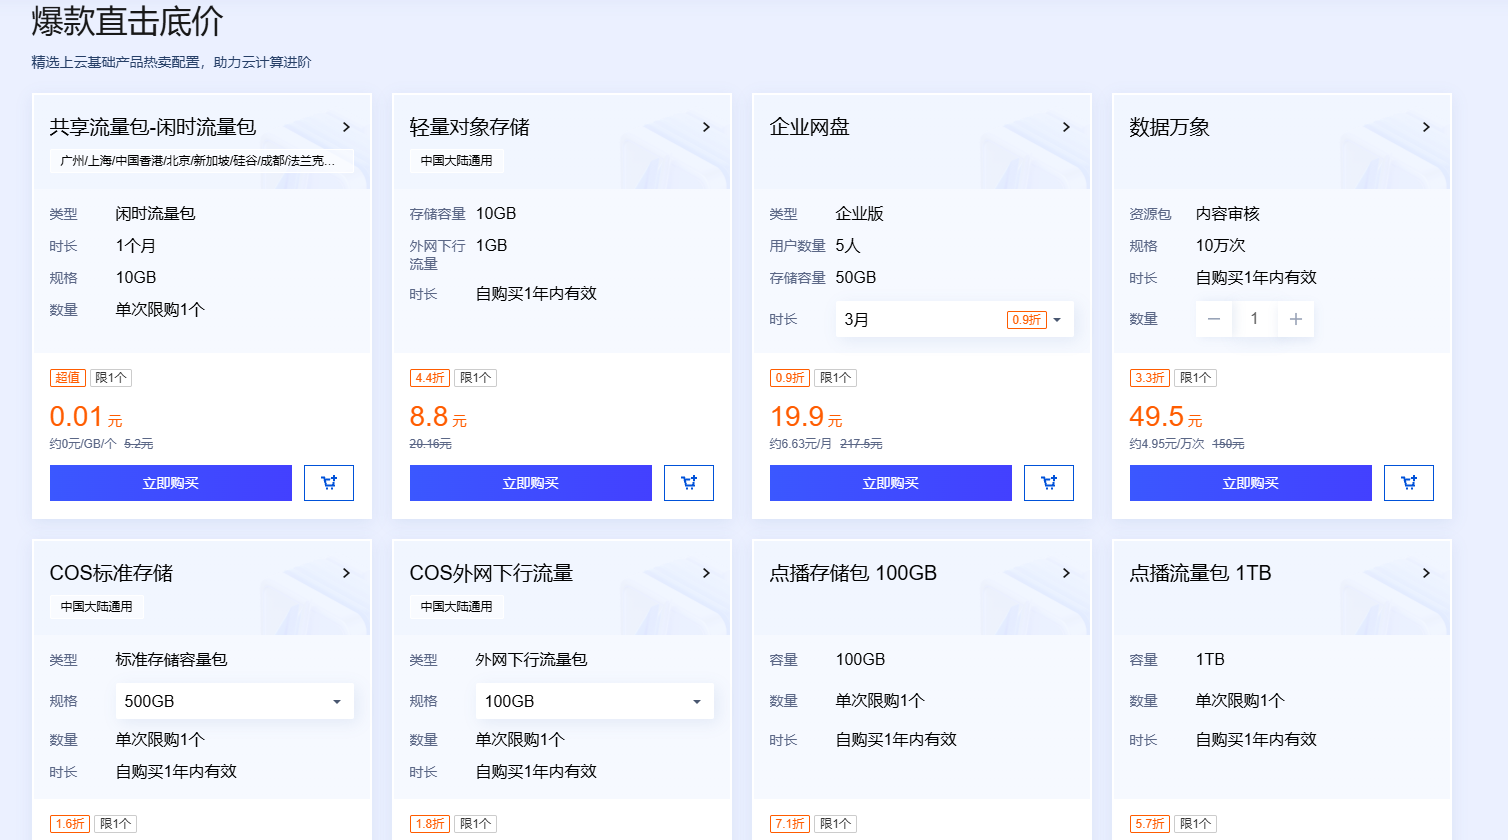Expand COS外网下行流量 规格 100GB dropdown
1508x840 pixels.
pos(595,701)
